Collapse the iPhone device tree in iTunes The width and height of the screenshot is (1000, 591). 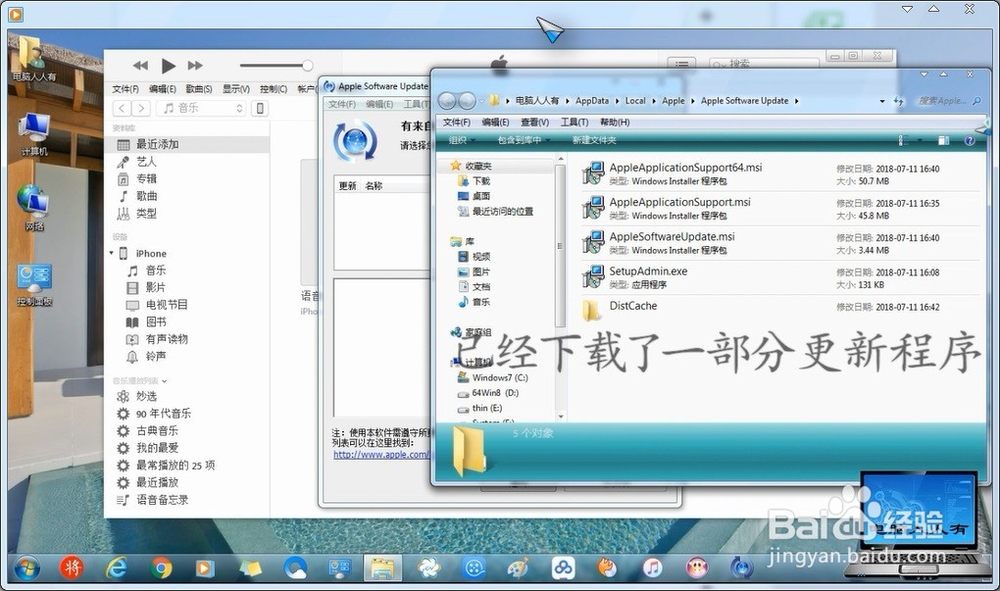[111, 253]
